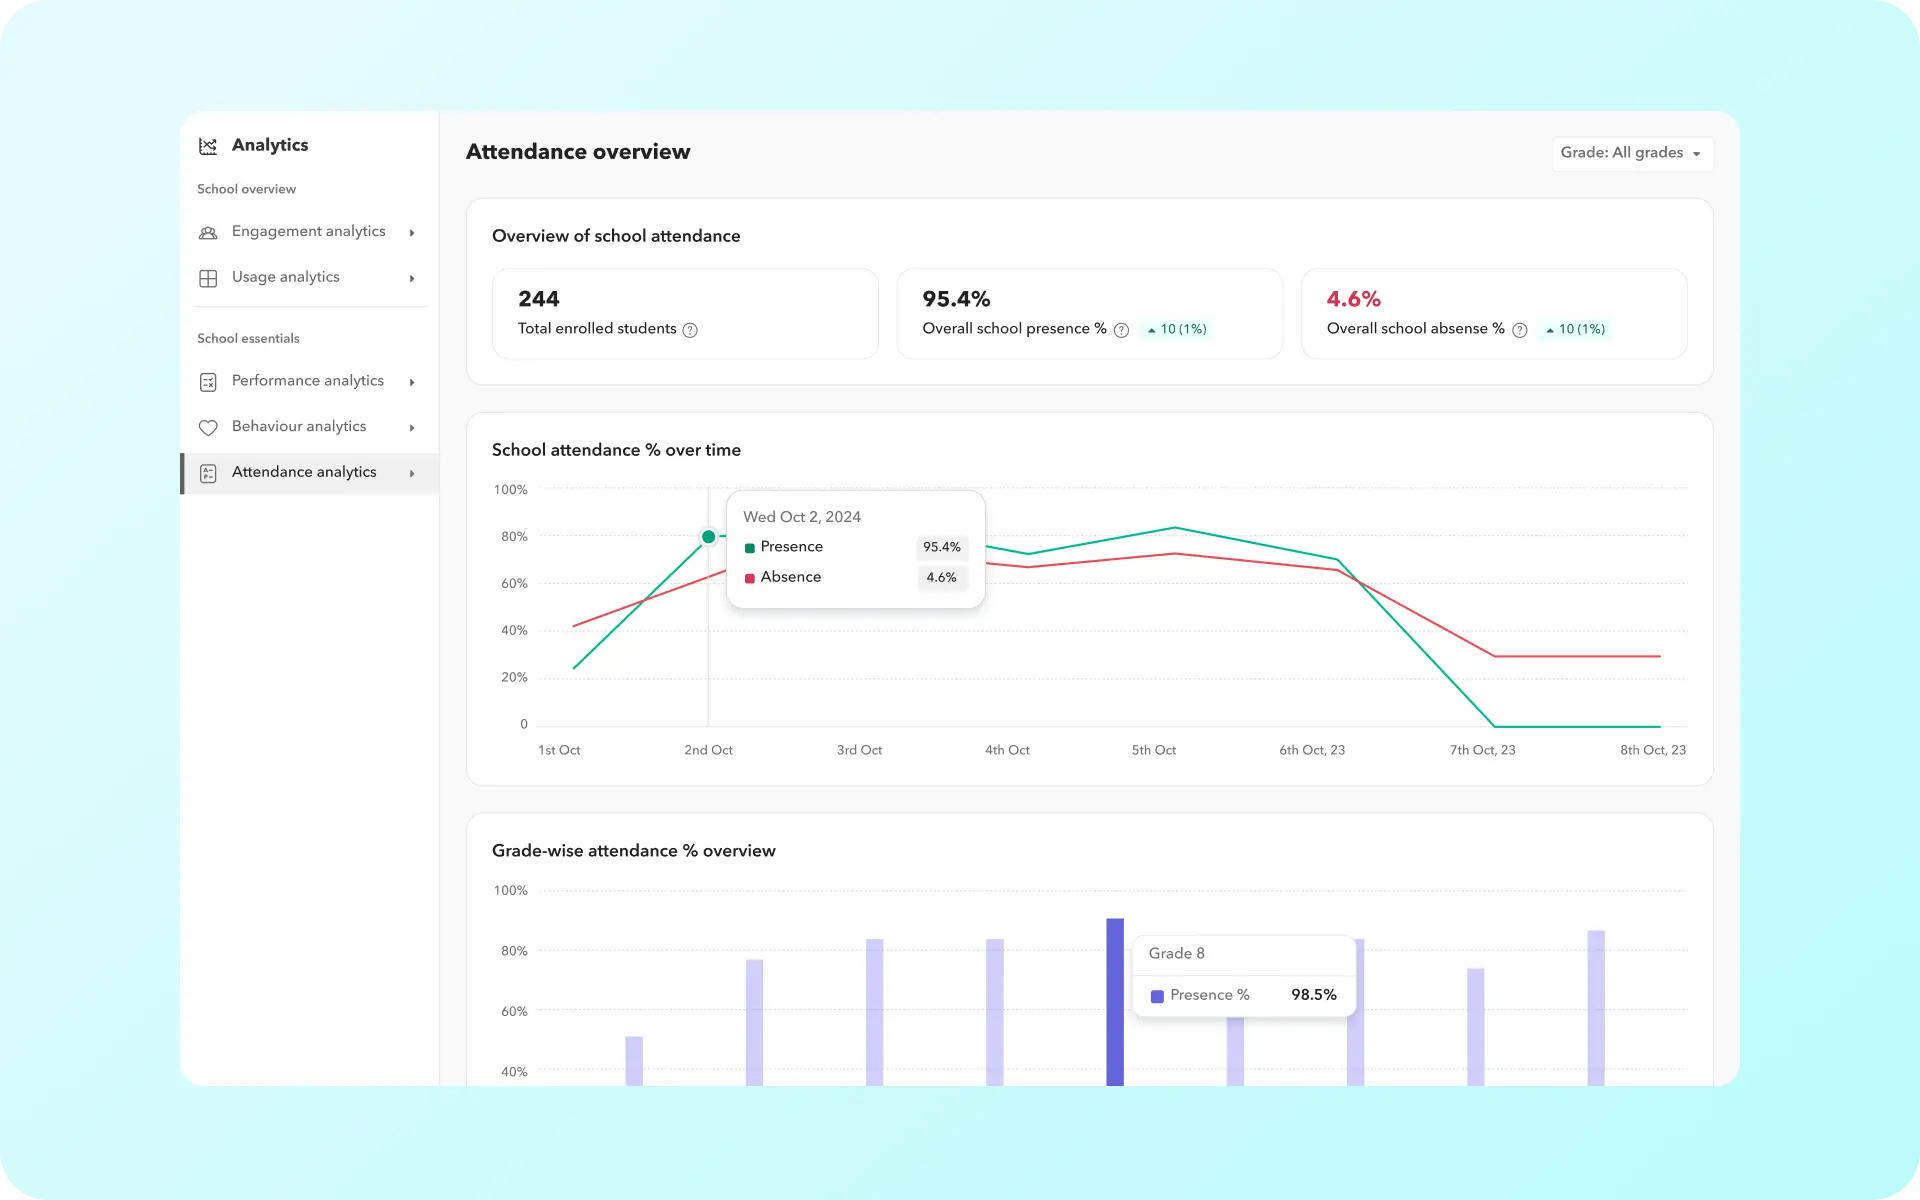Viewport: 1920px width, 1200px height.
Task: Click the dark purple Grade 8 bar
Action: [1115, 1001]
